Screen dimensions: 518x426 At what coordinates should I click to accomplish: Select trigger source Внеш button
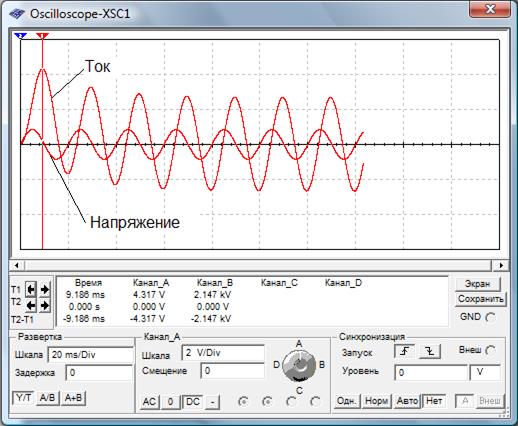(x=489, y=401)
